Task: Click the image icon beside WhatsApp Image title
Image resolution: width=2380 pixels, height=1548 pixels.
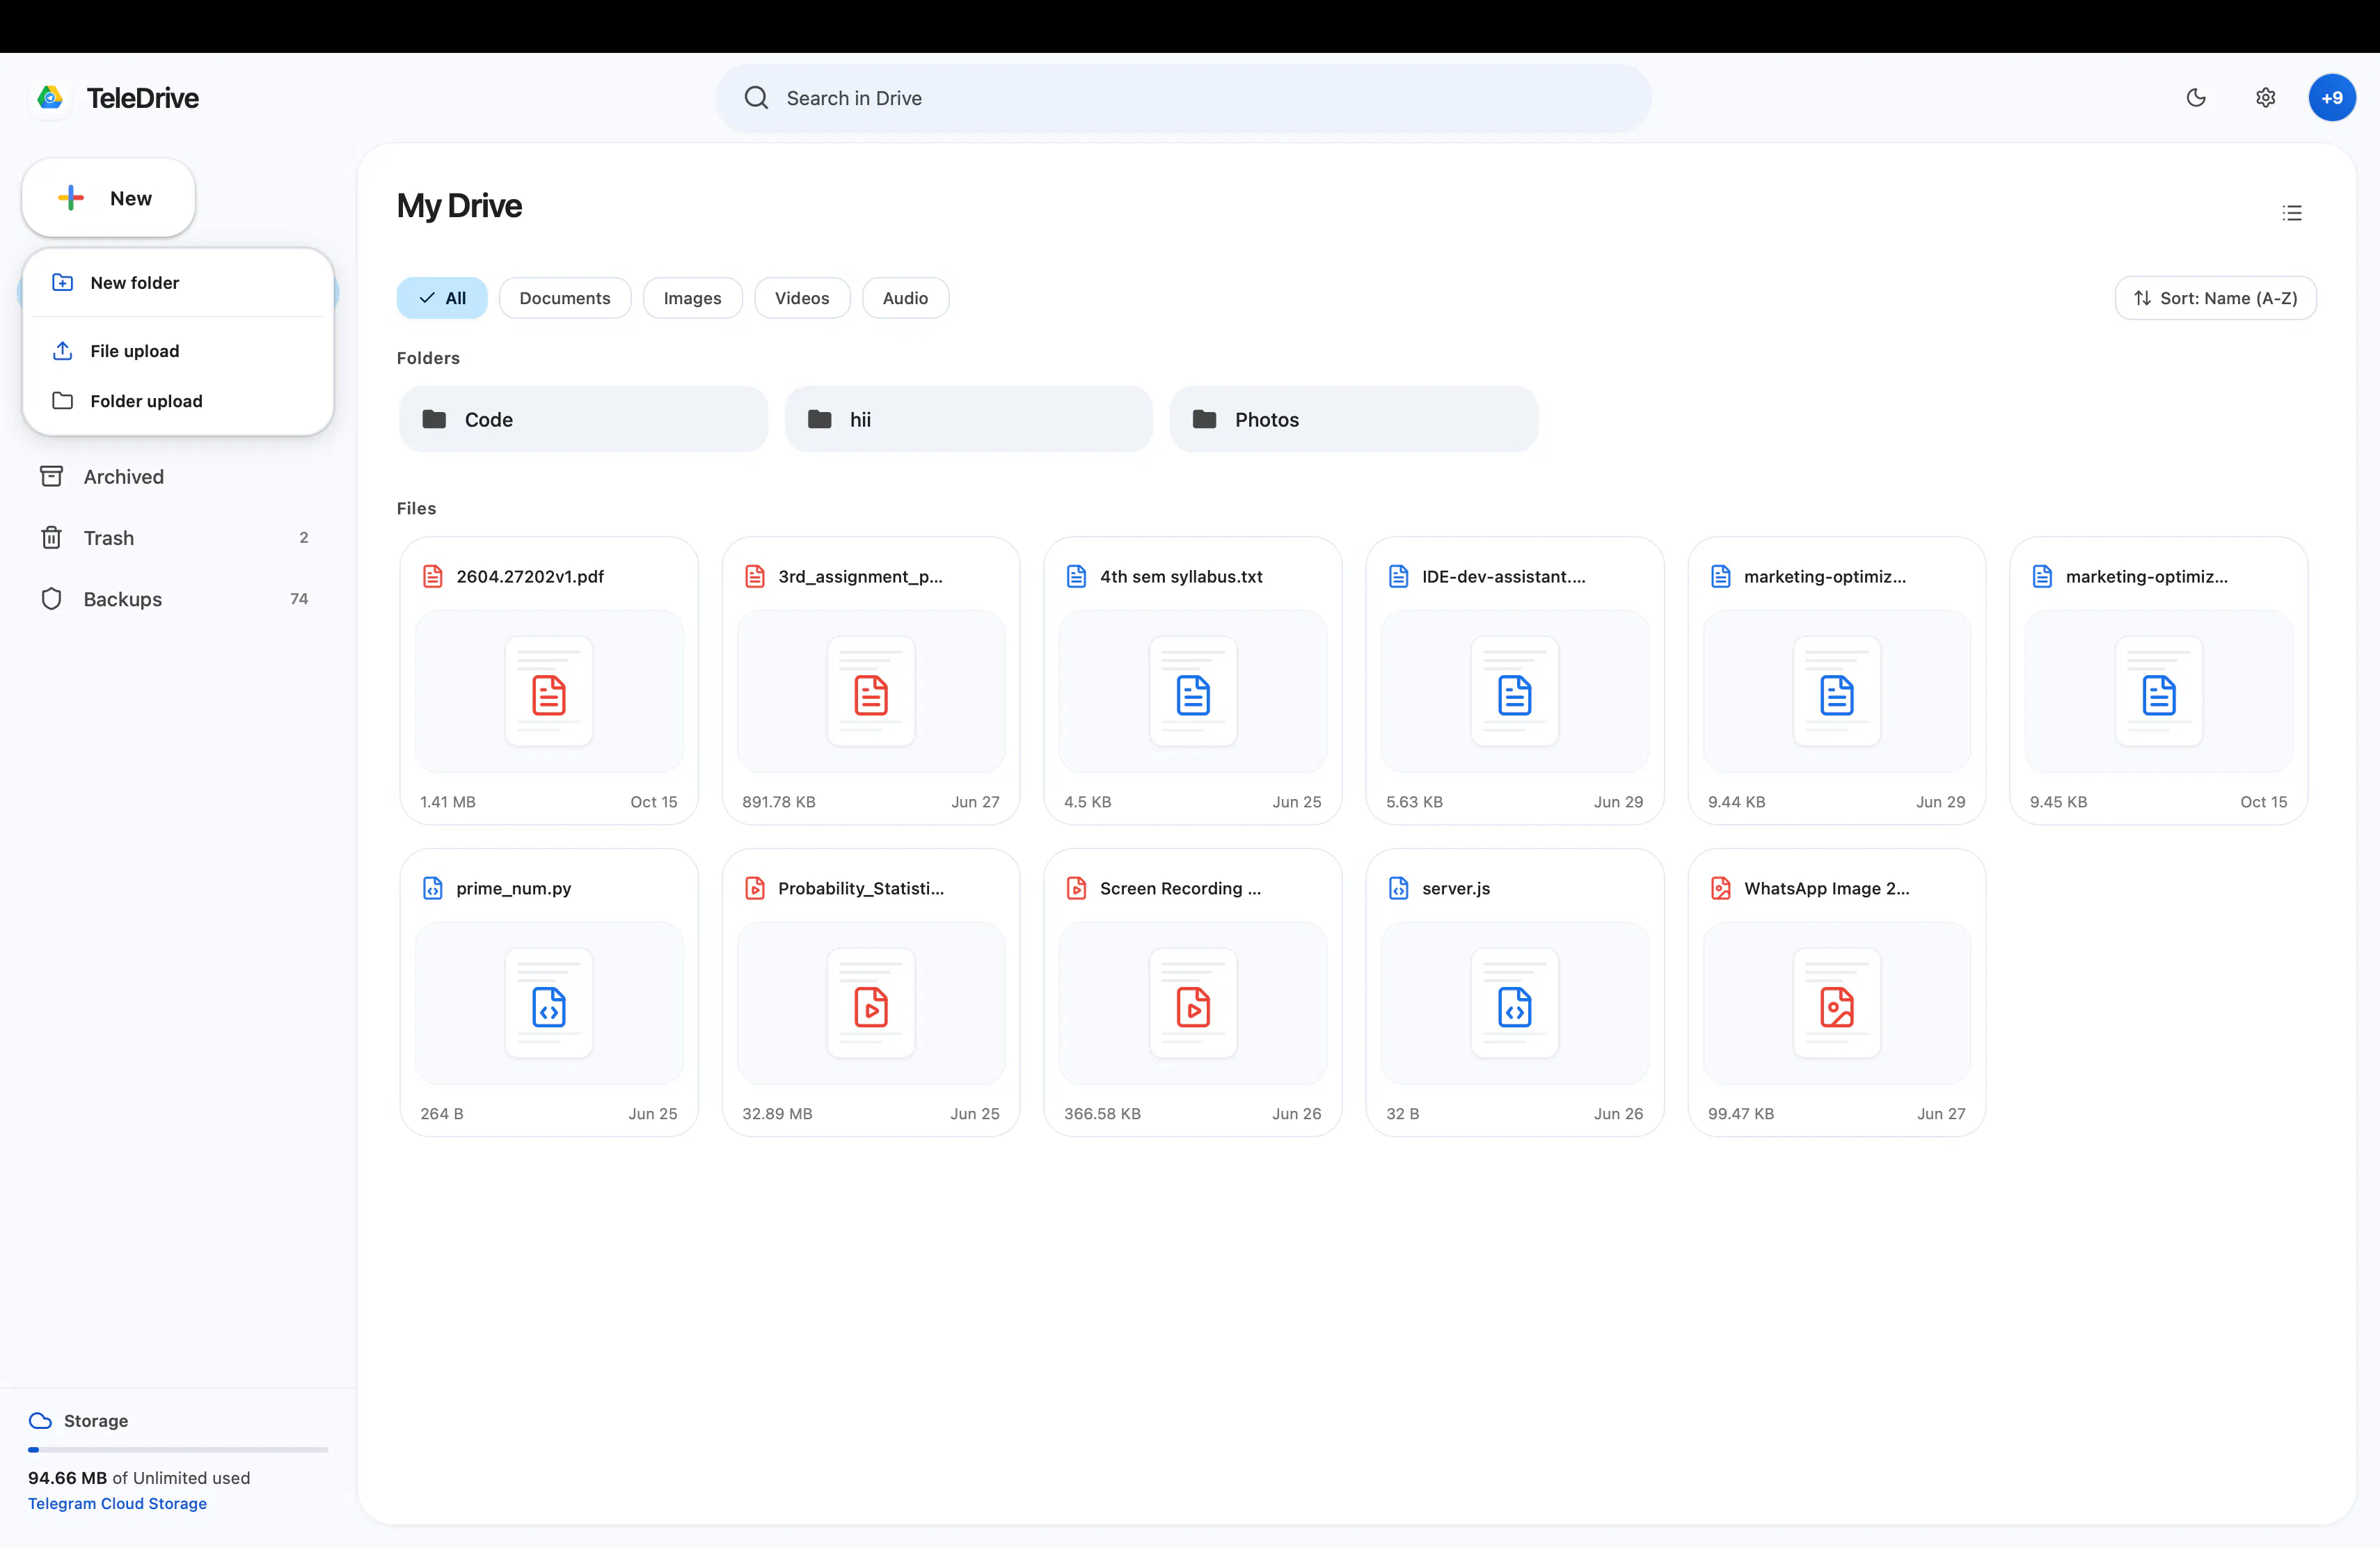Action: pyautogui.click(x=1720, y=888)
